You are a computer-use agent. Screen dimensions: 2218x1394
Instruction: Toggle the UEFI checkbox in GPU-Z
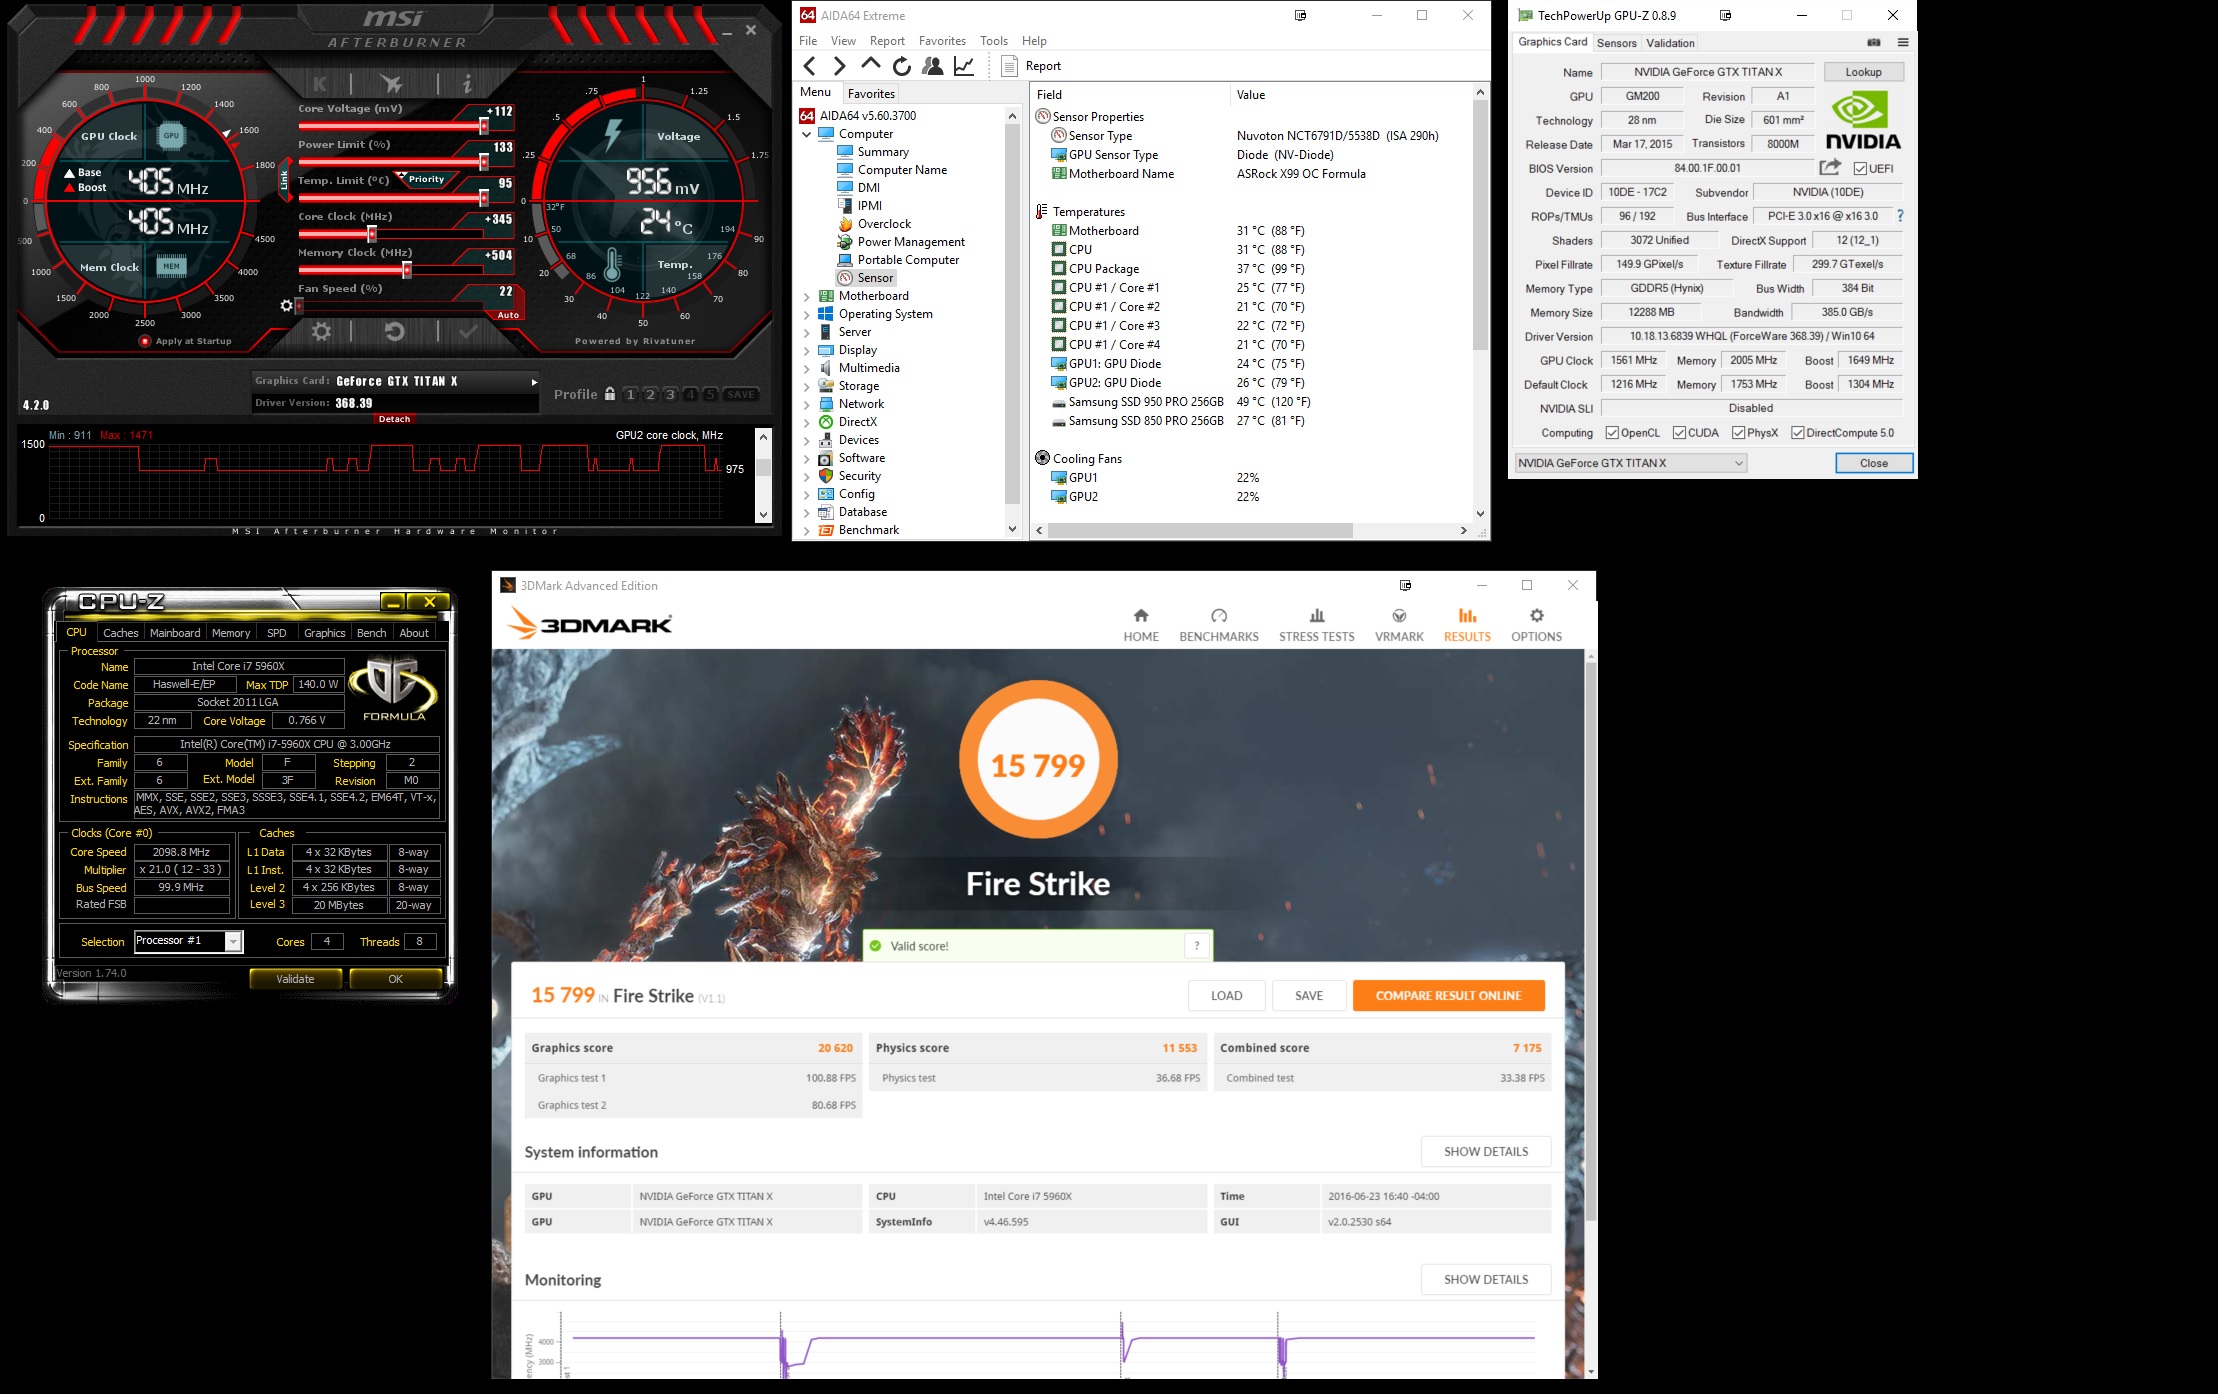tap(1860, 168)
